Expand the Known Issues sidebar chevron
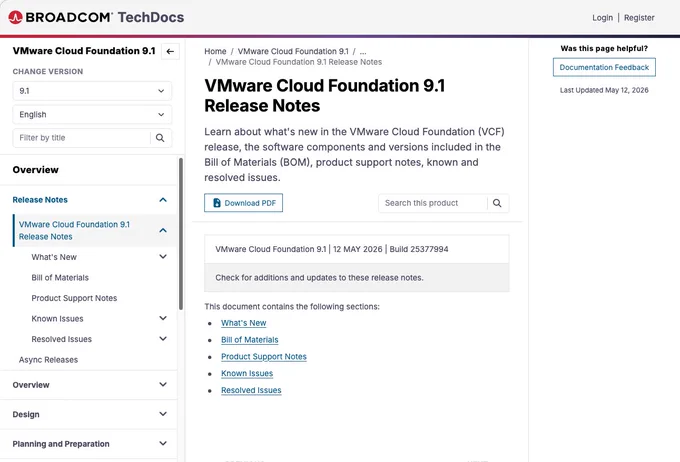This screenshot has width=680, height=462. (x=163, y=318)
